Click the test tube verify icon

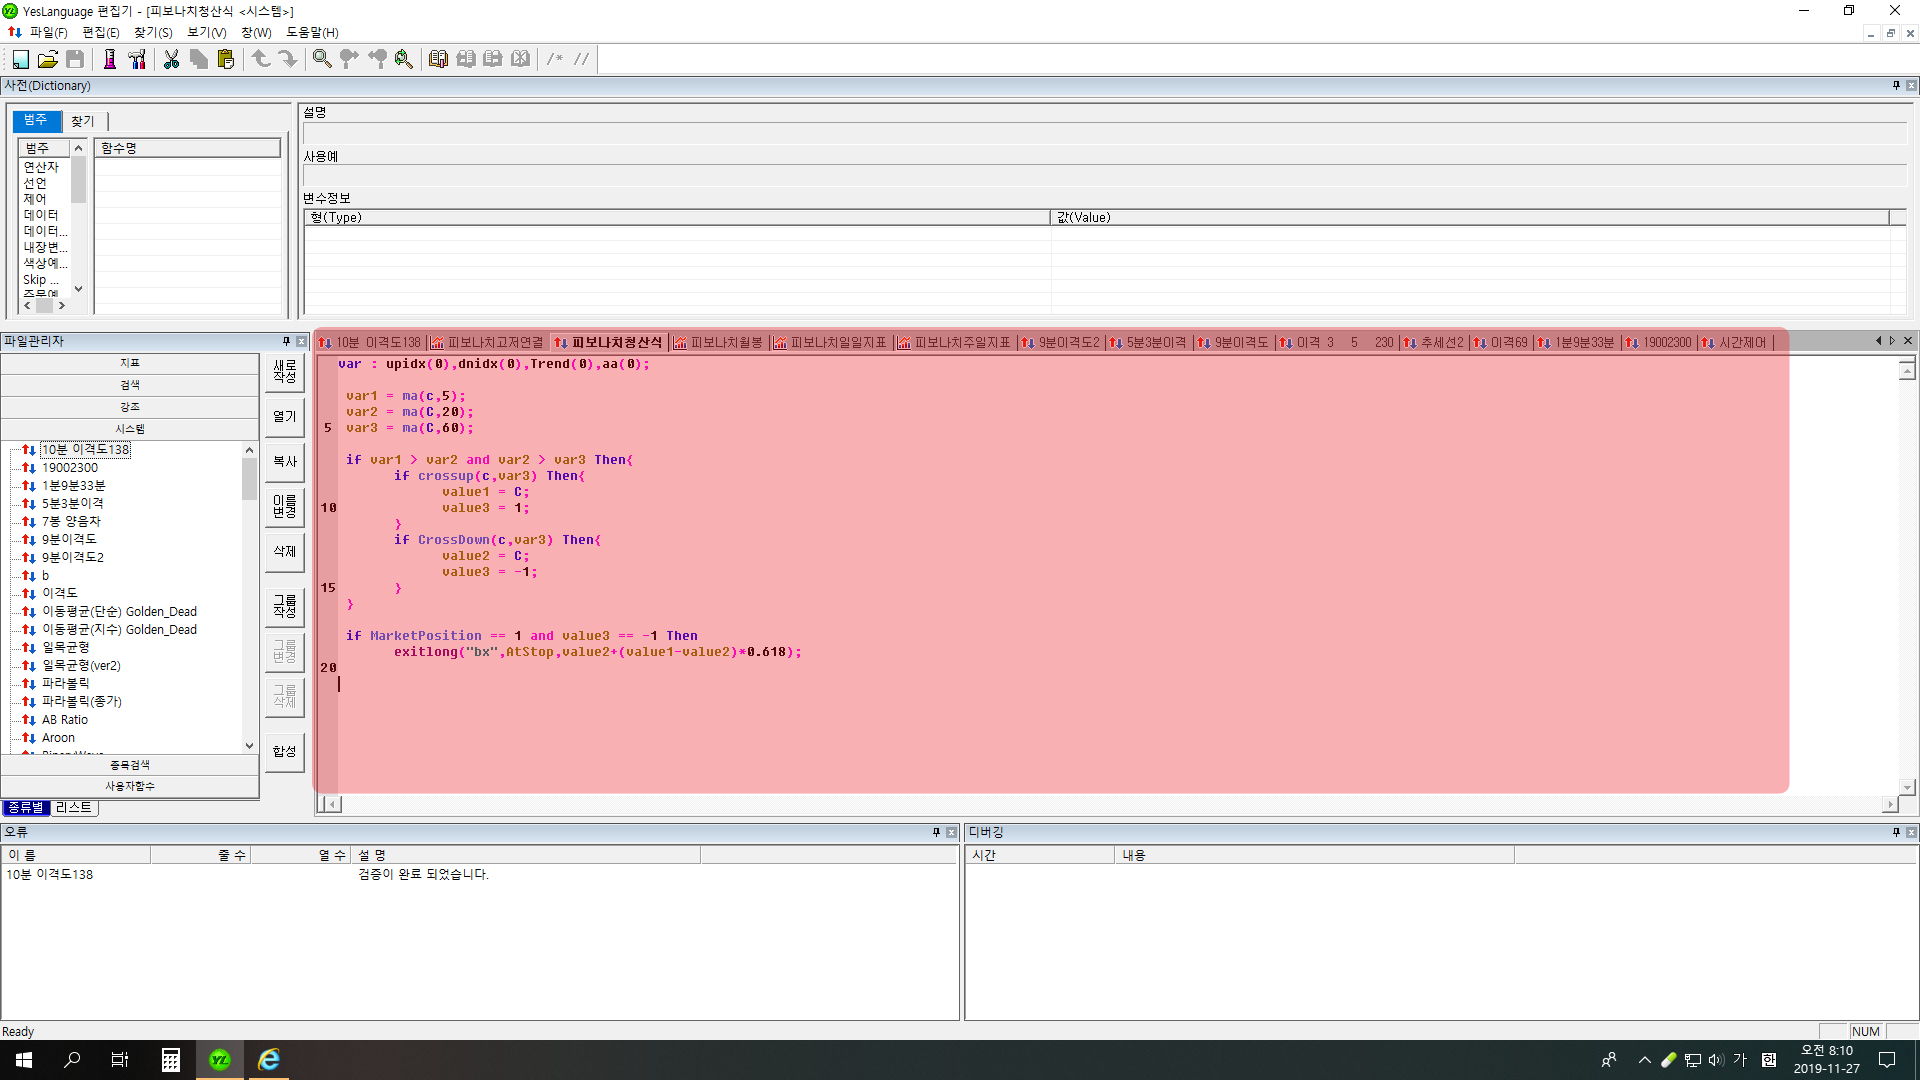point(109,59)
